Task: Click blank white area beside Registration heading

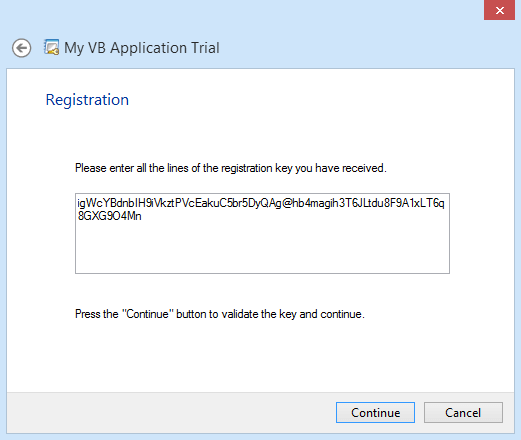Action: [x=300, y=100]
